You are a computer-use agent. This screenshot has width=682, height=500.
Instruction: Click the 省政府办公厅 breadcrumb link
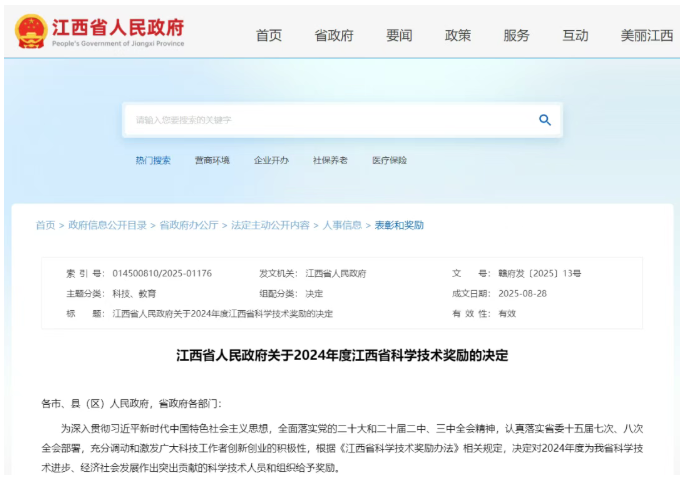pos(189,225)
